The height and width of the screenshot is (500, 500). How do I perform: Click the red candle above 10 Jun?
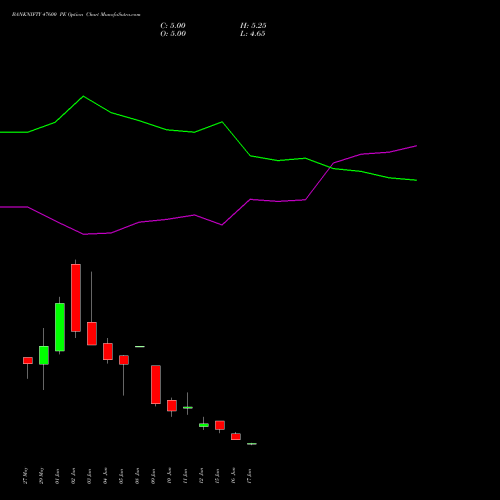coord(172,406)
